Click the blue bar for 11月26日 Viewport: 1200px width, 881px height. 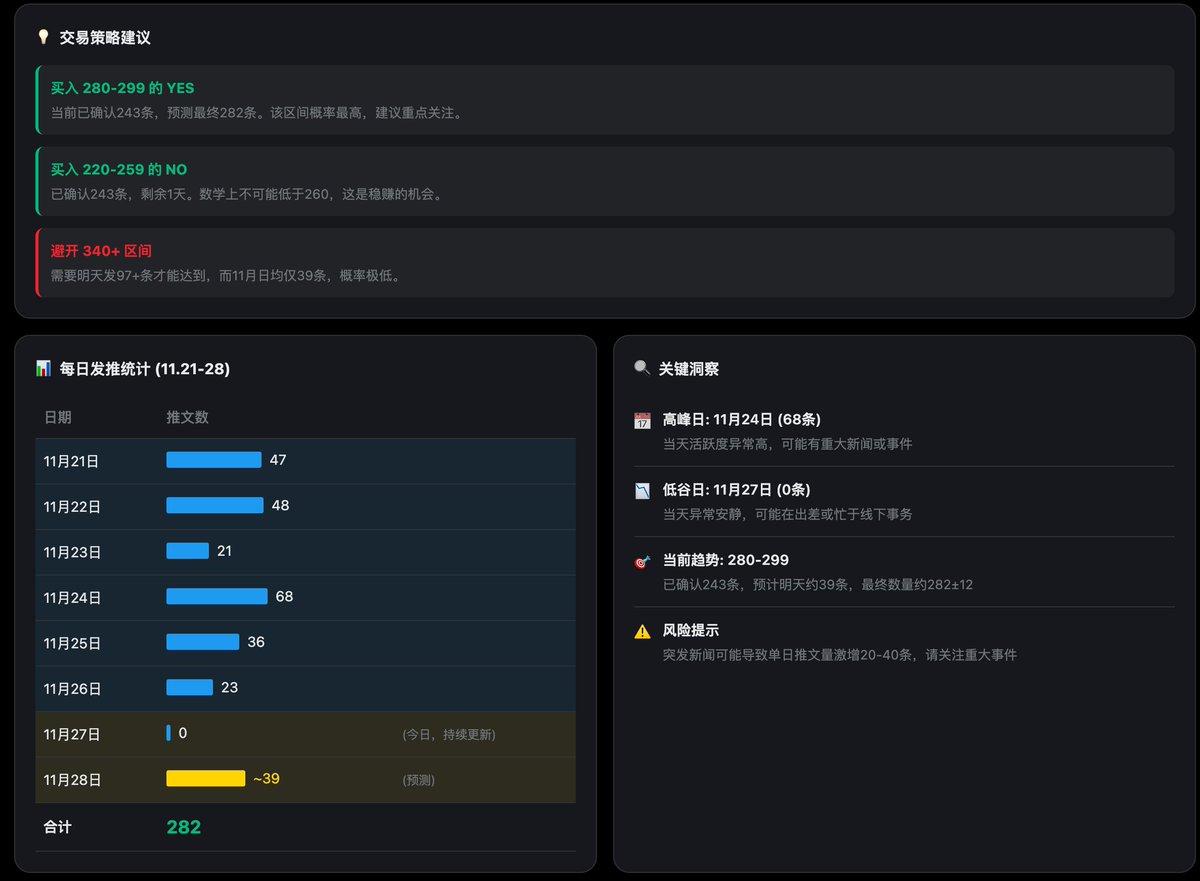[190, 687]
